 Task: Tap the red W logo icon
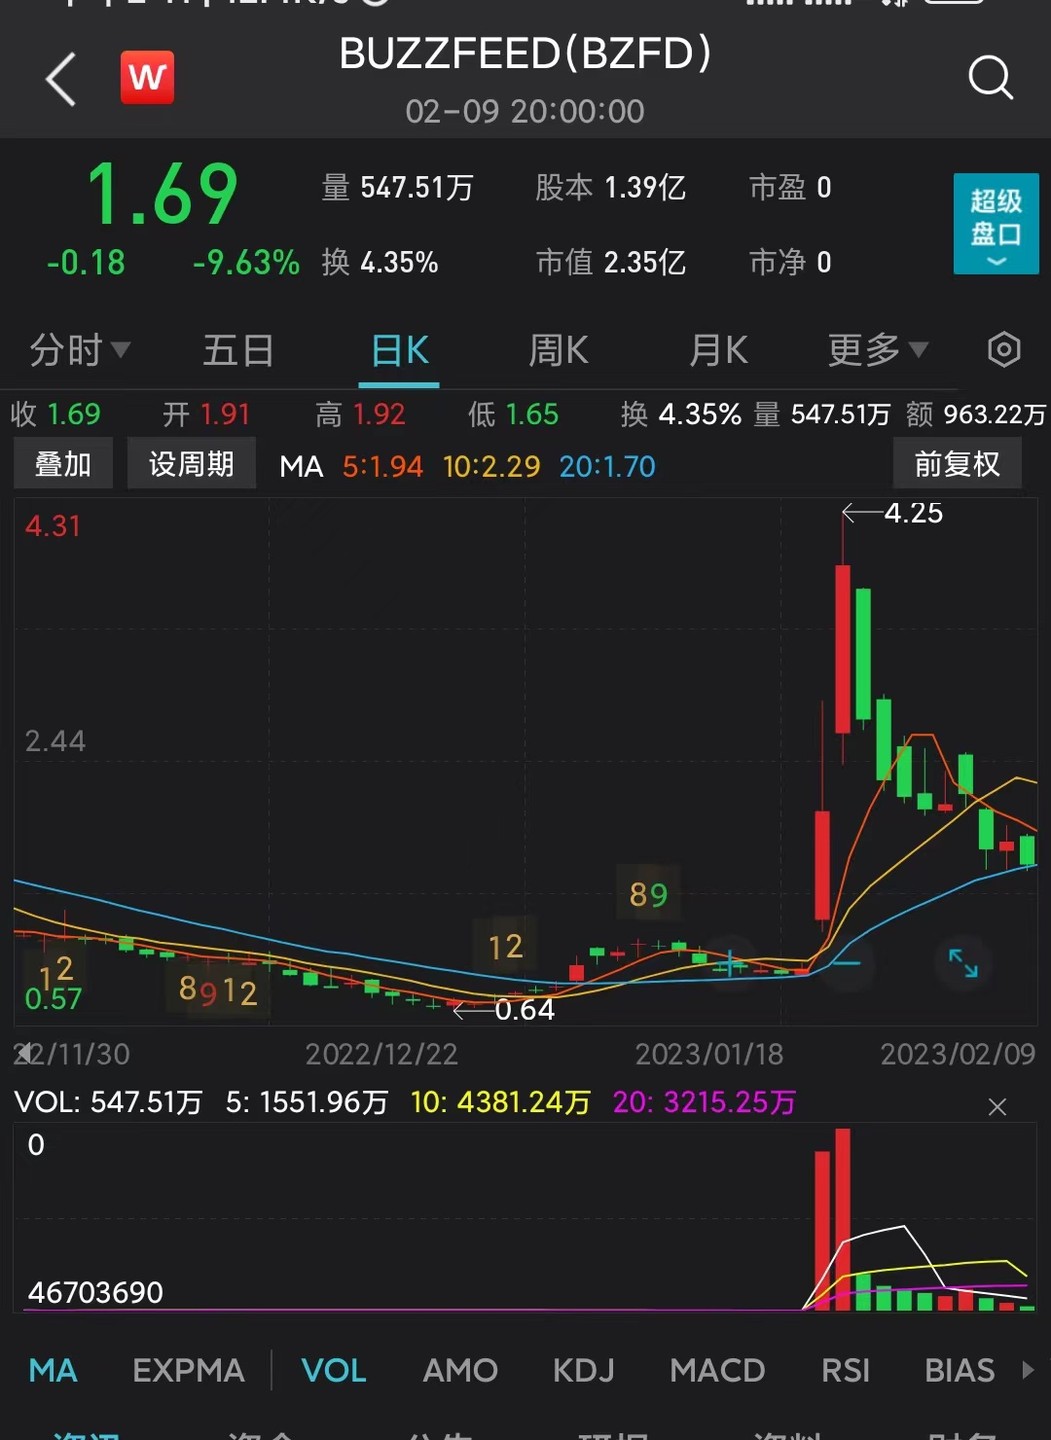click(147, 78)
